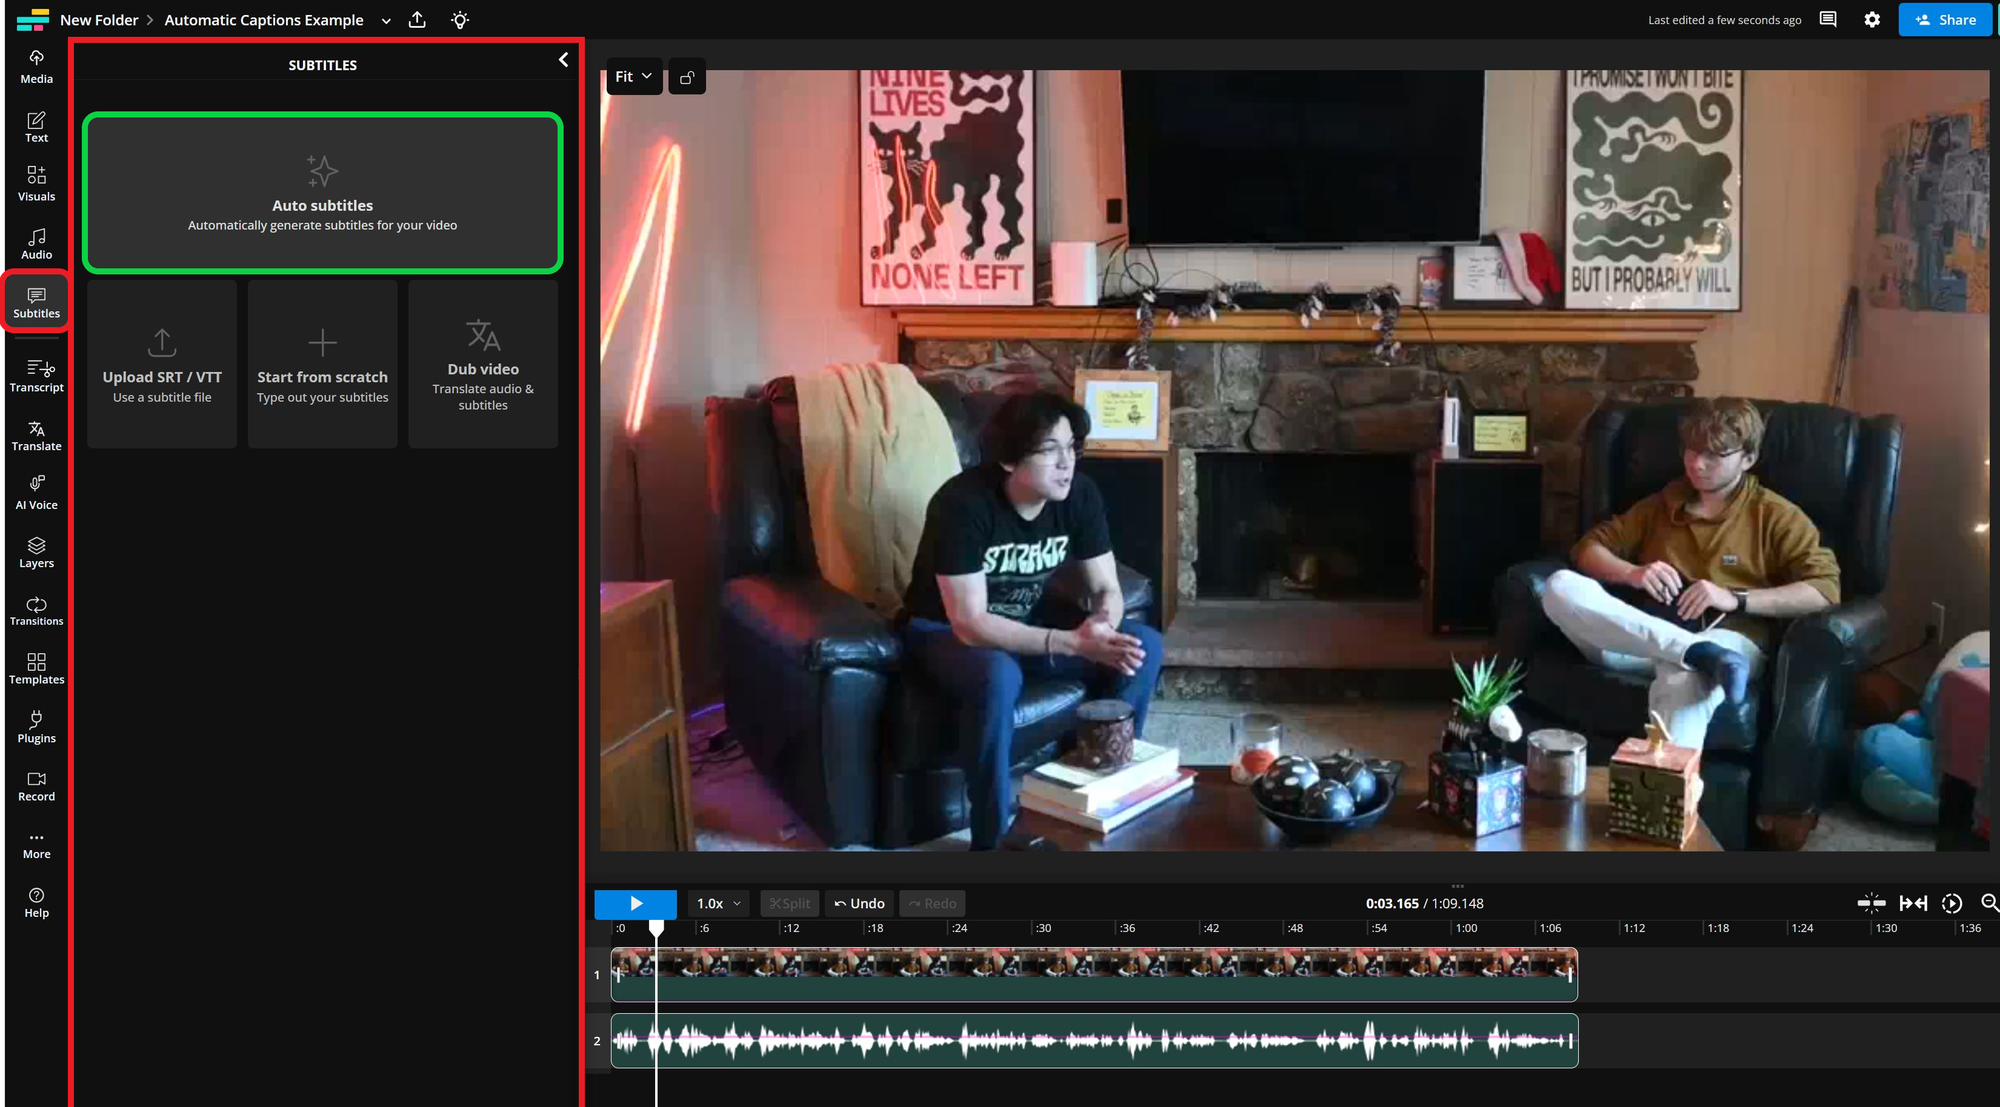Click the audio waveform track
Screen dimensions: 2000x1107
pos(1094,1040)
